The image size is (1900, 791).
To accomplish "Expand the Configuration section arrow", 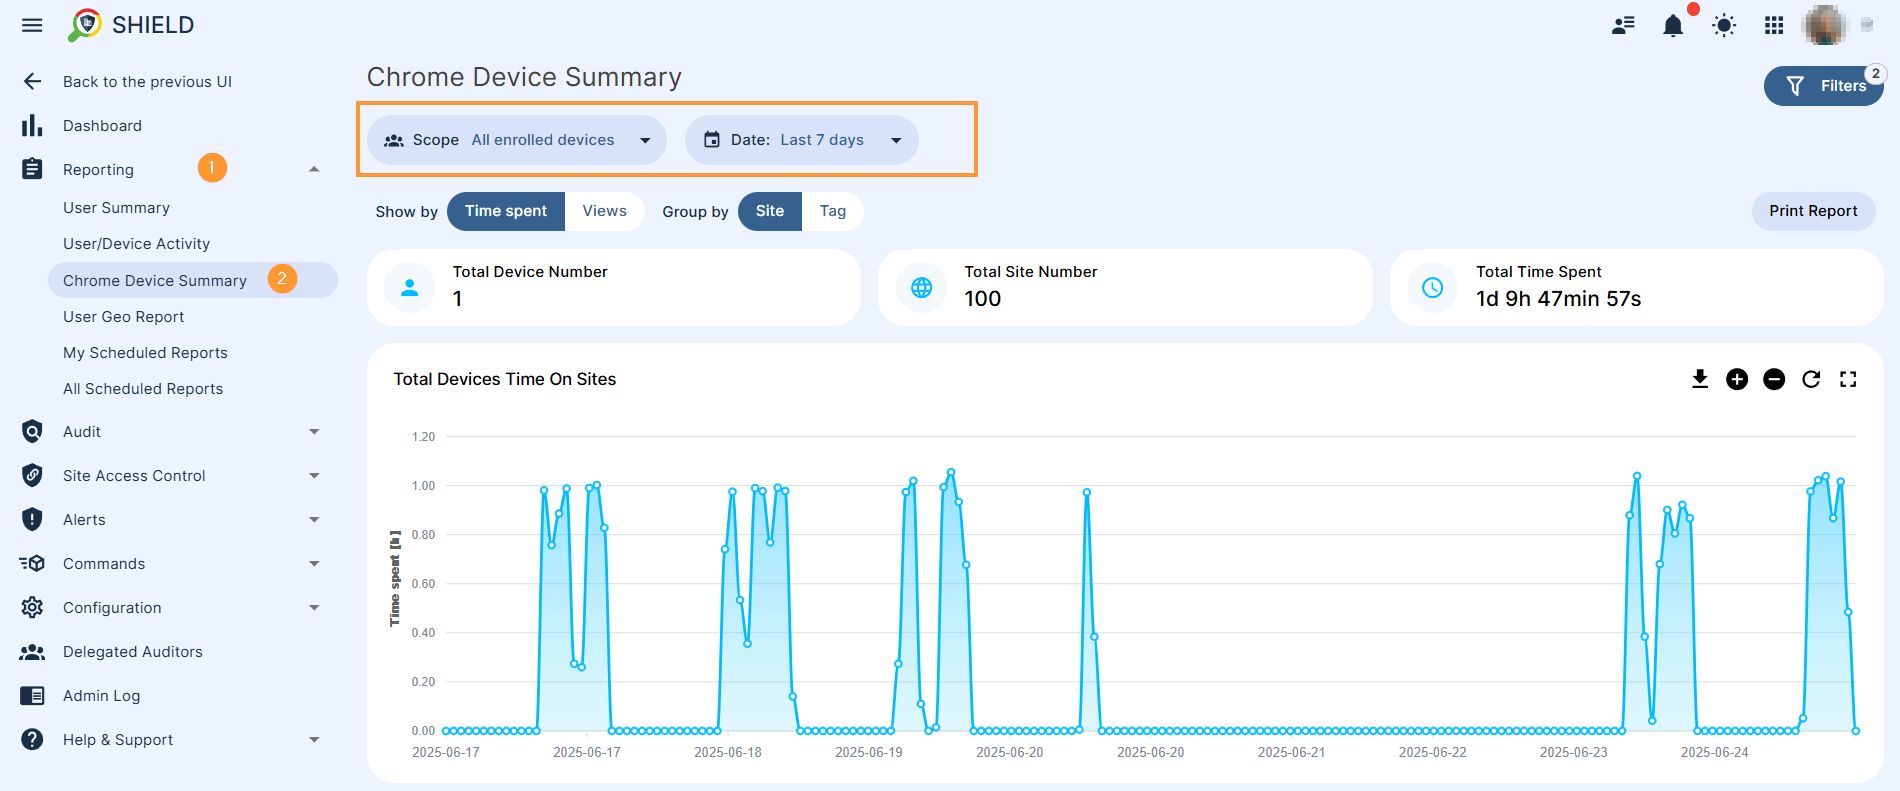I will 314,607.
